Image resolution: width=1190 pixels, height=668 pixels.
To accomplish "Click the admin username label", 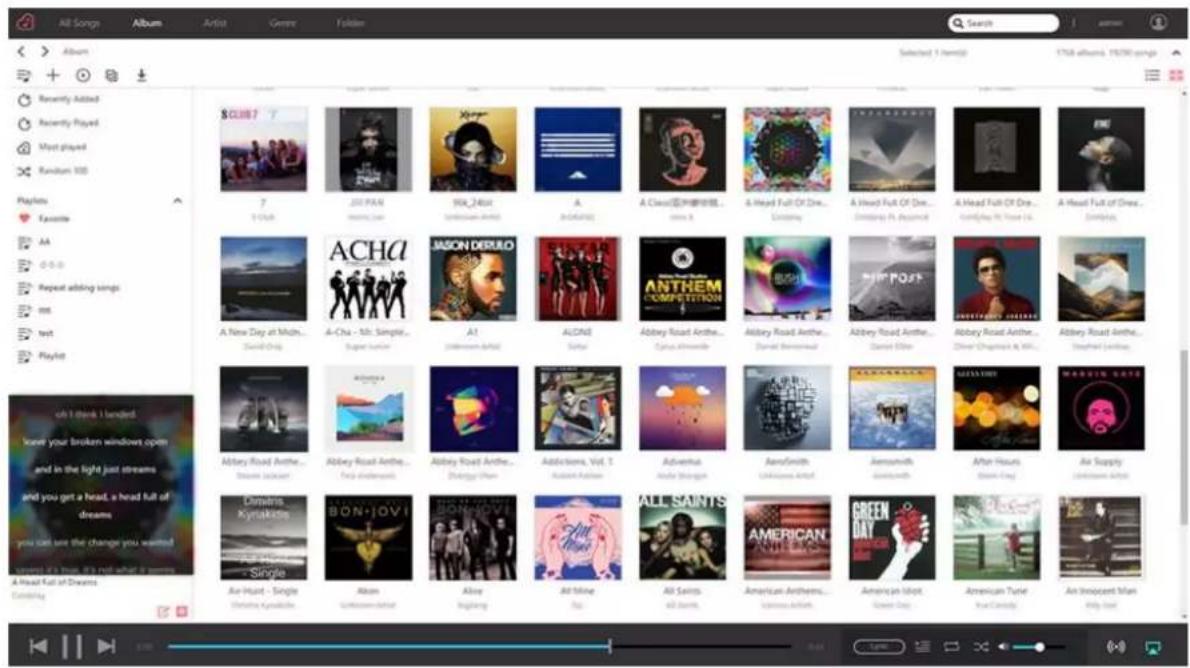I will pyautogui.click(x=1110, y=23).
